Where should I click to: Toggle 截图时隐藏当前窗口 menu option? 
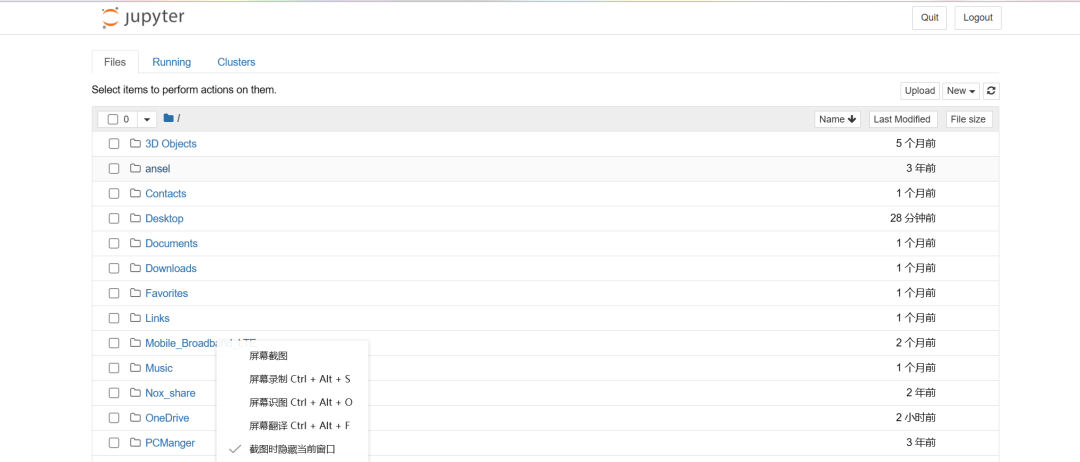pyautogui.click(x=293, y=449)
